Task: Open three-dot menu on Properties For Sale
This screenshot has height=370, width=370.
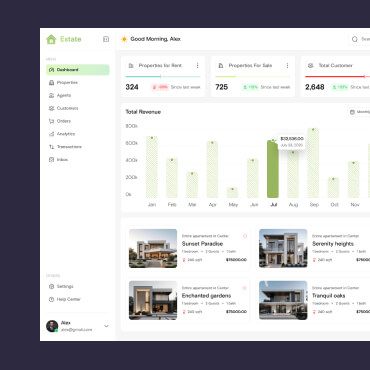Action: click(287, 66)
